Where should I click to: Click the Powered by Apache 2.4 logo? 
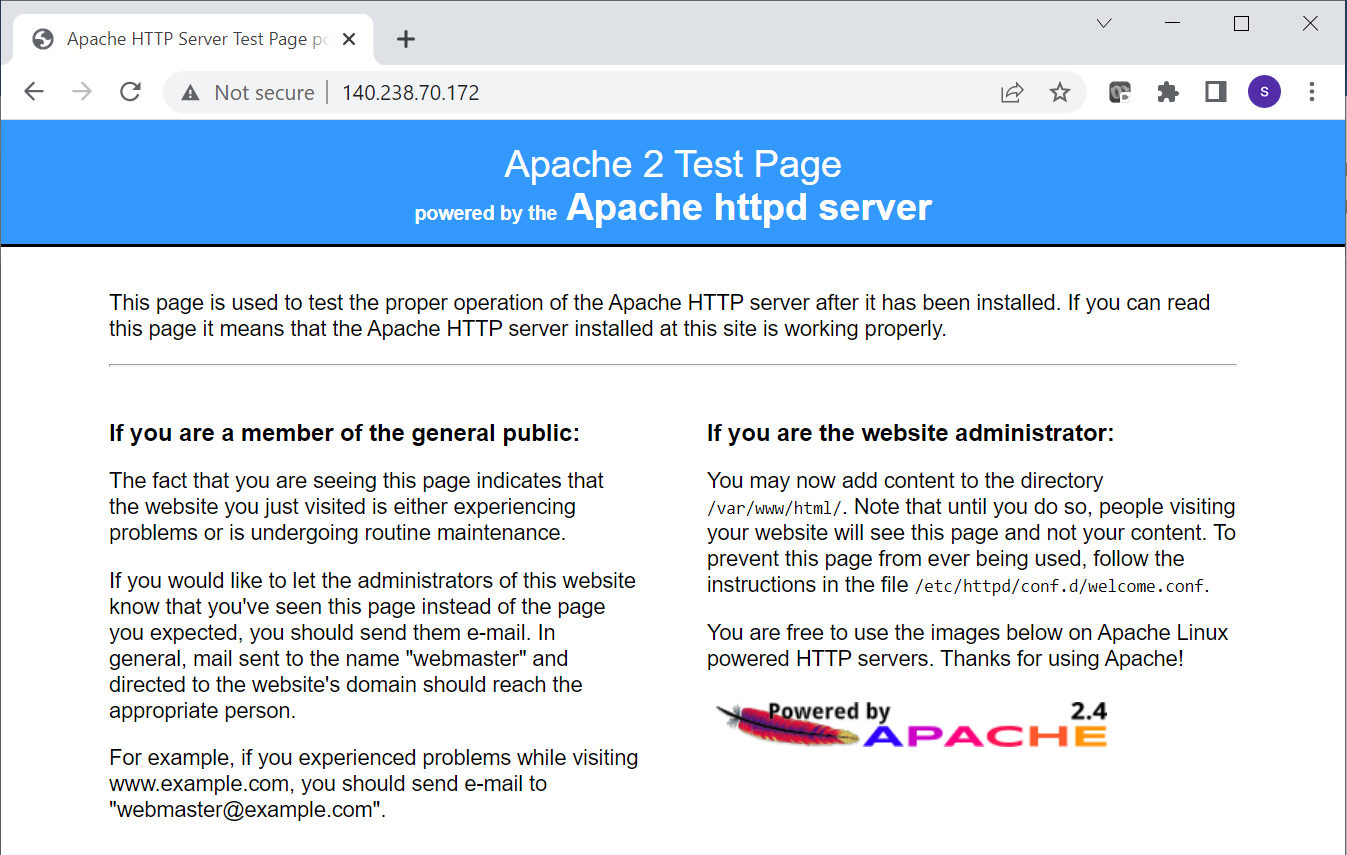point(910,722)
